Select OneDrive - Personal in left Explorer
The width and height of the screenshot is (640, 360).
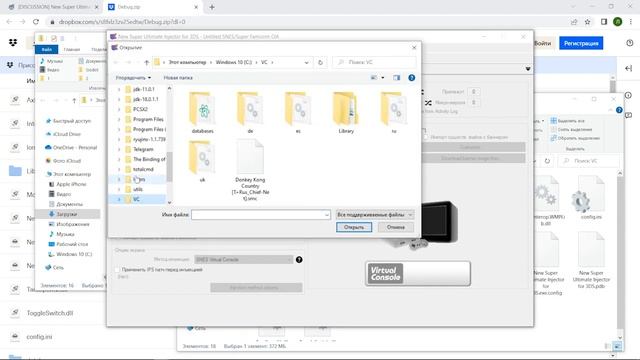71,147
